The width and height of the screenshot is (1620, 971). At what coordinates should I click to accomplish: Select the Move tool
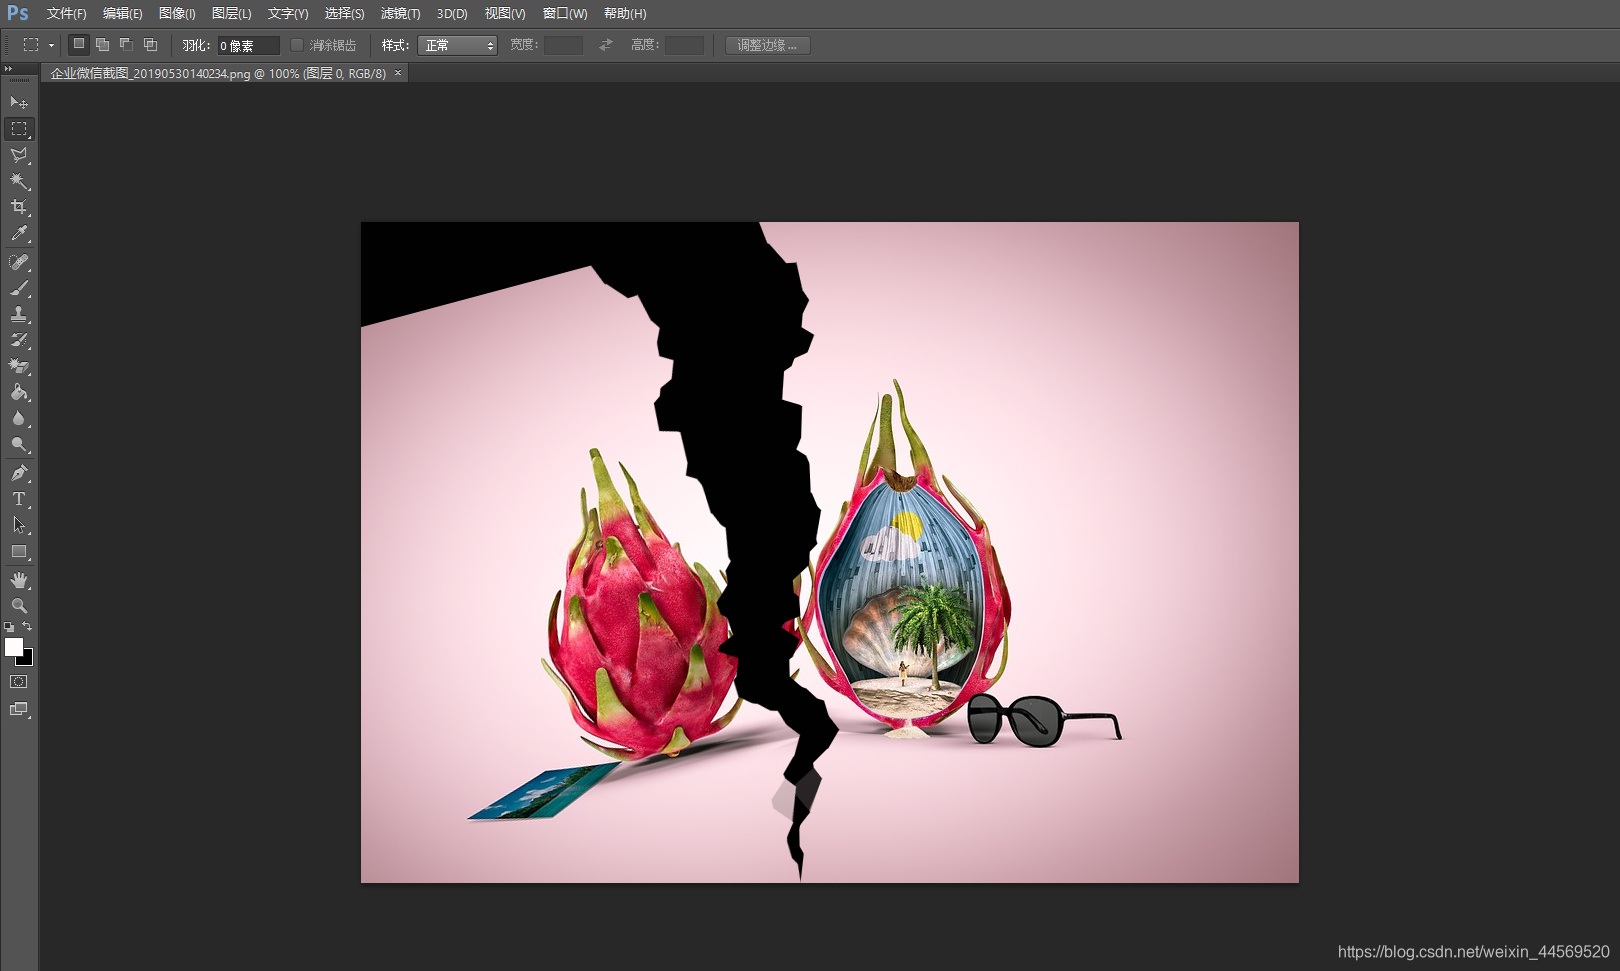point(19,102)
